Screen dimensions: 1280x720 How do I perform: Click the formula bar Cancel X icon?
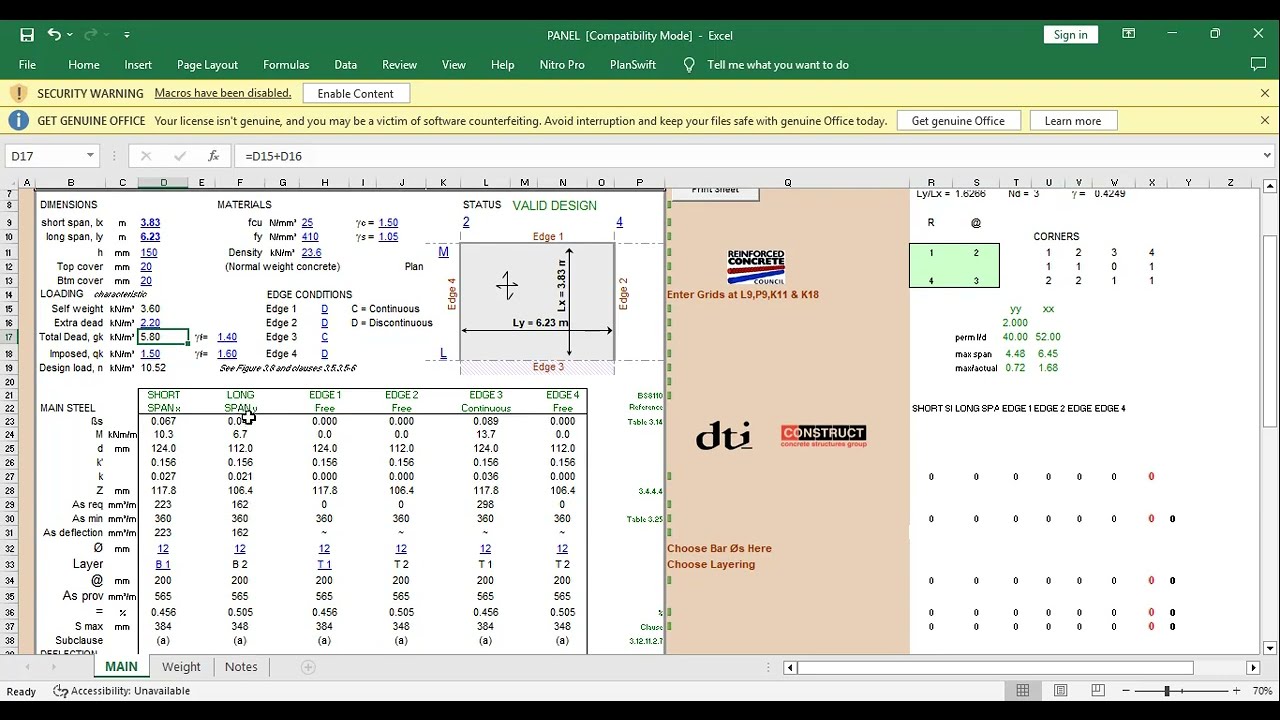(146, 156)
